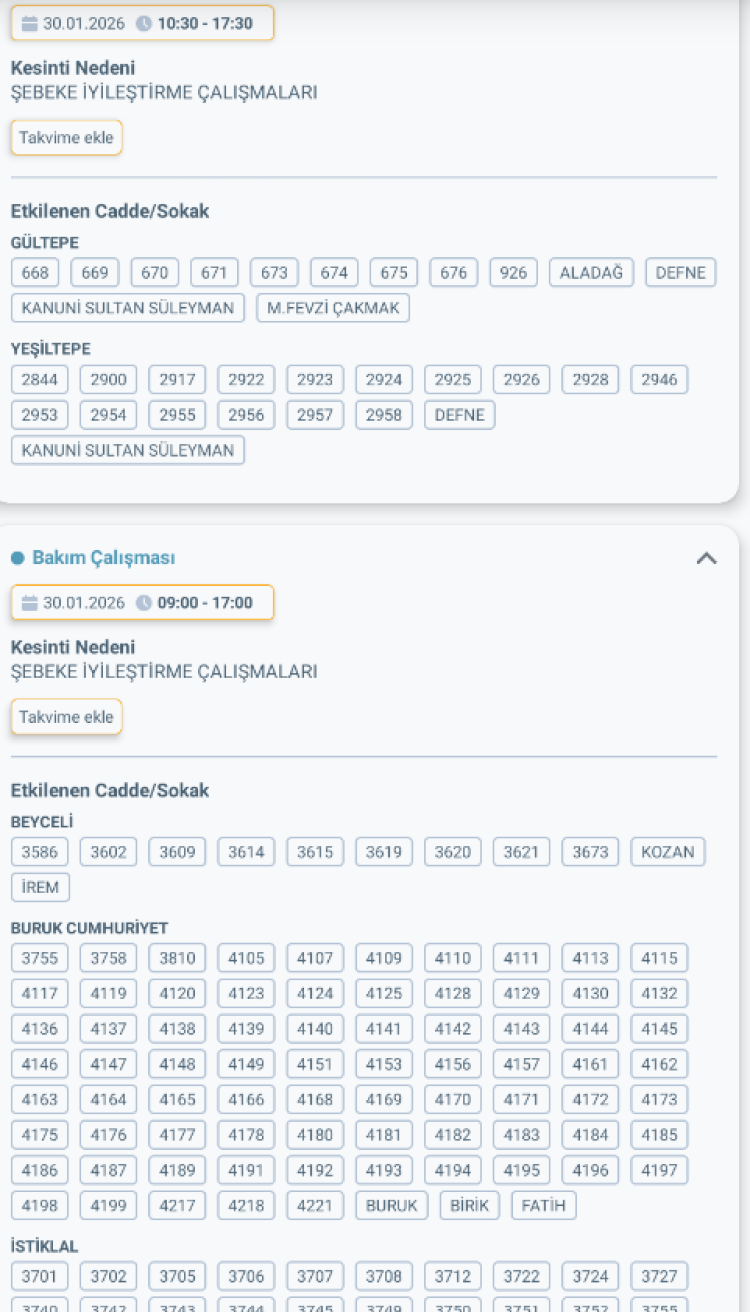This screenshot has width=750, height=1312.
Task: Tap the DEFNE chip under Yeşiltepe
Action: pyautogui.click(x=459, y=415)
